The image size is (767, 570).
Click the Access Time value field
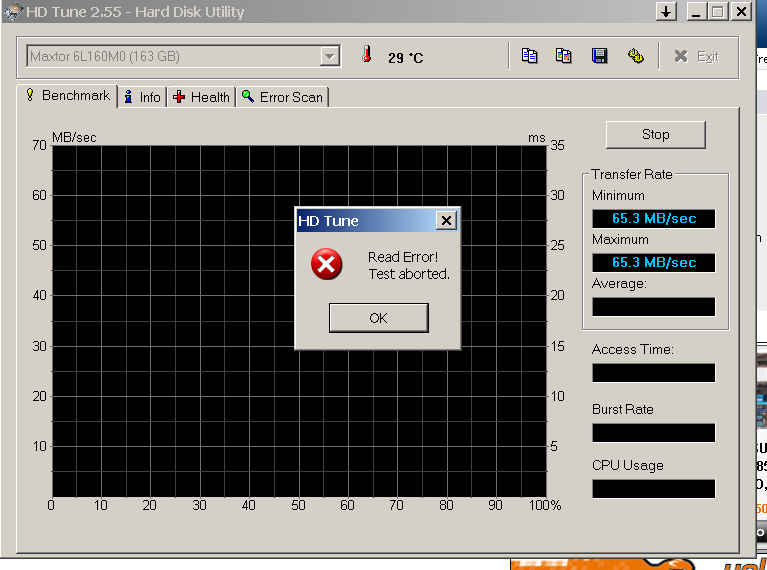point(654,373)
